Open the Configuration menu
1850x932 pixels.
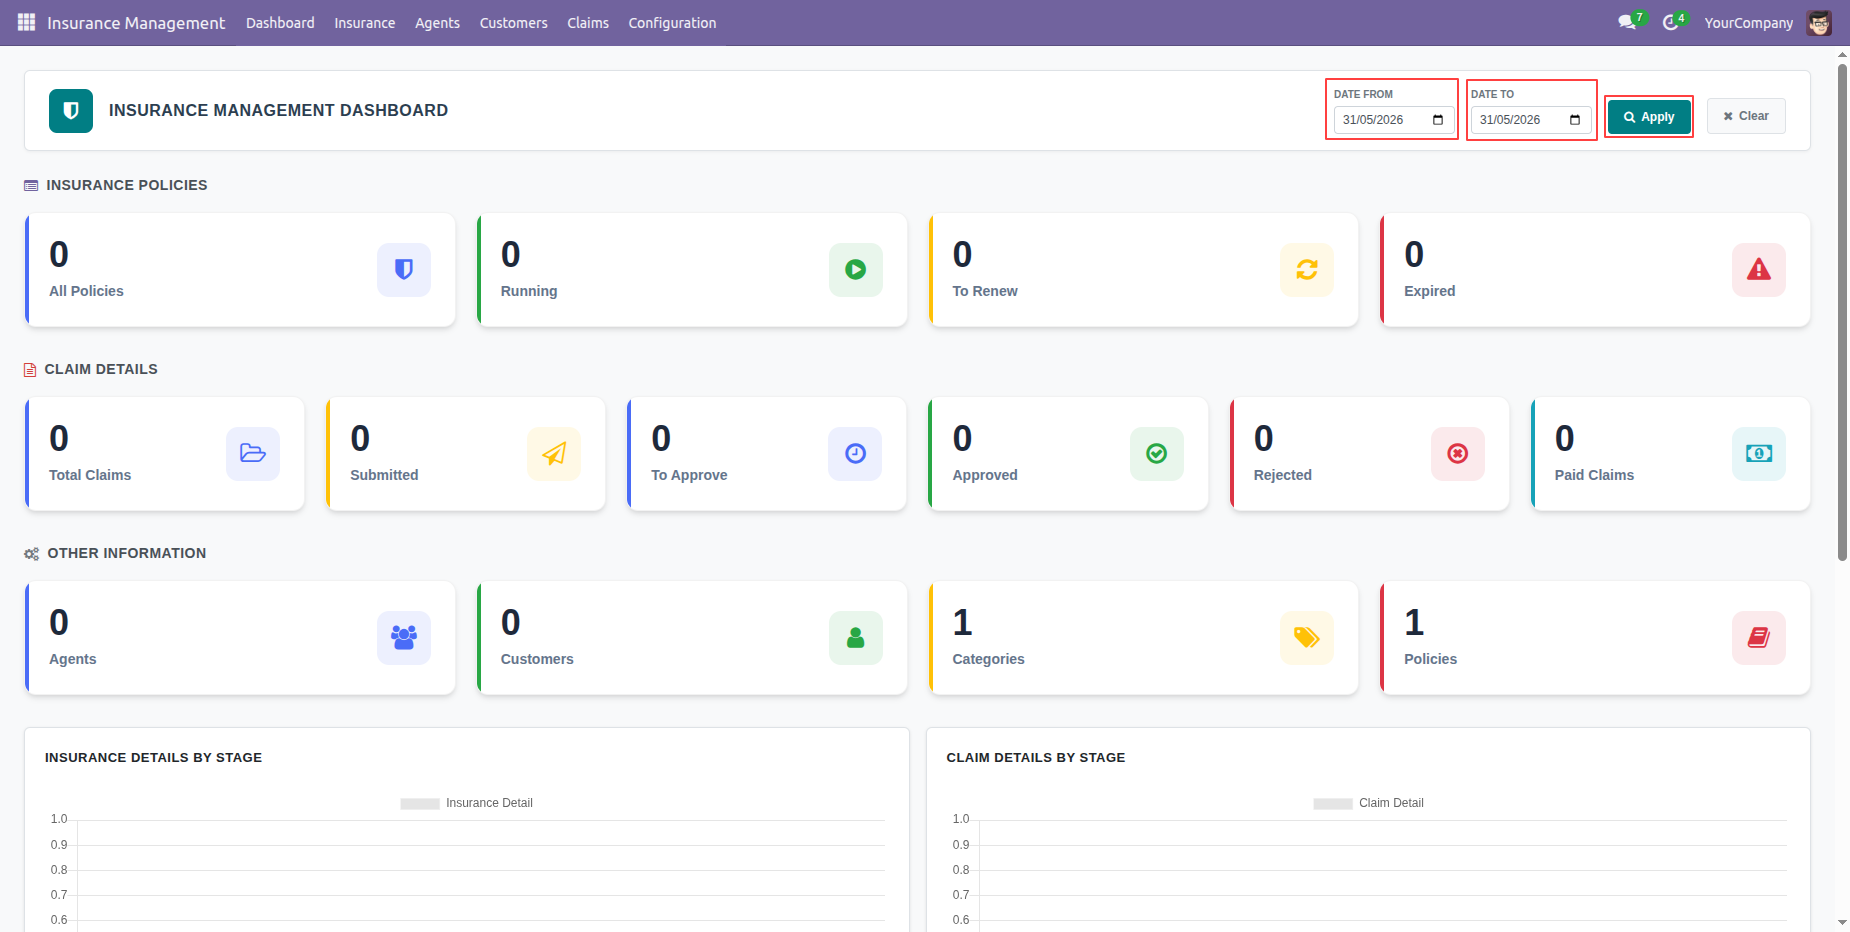tap(672, 22)
